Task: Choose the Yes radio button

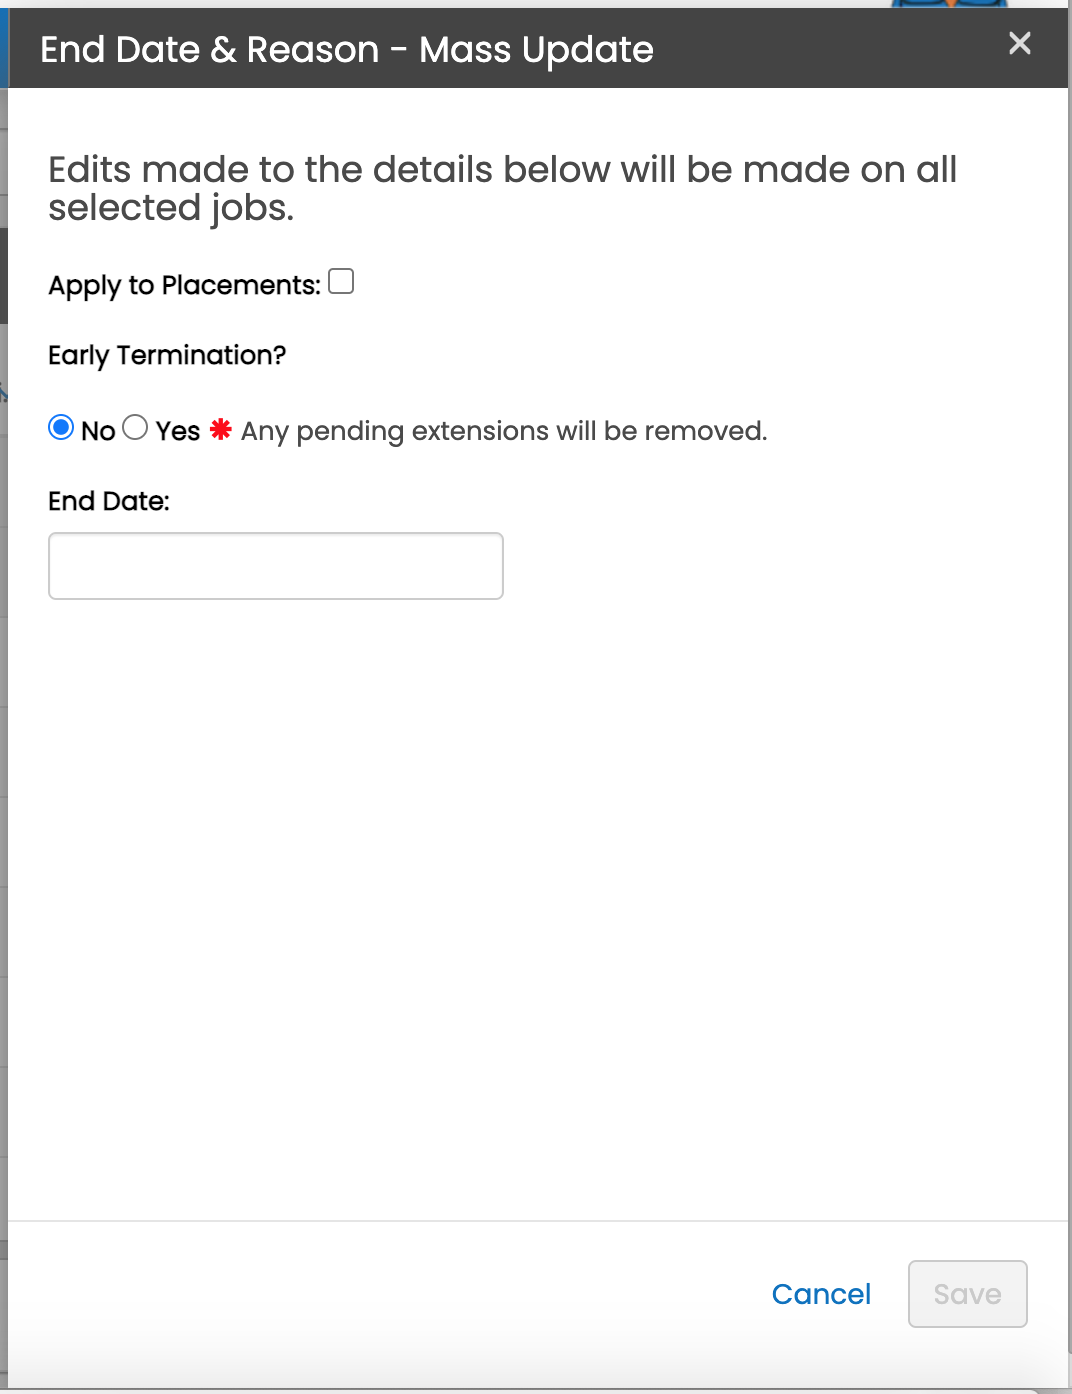Action: (x=135, y=428)
